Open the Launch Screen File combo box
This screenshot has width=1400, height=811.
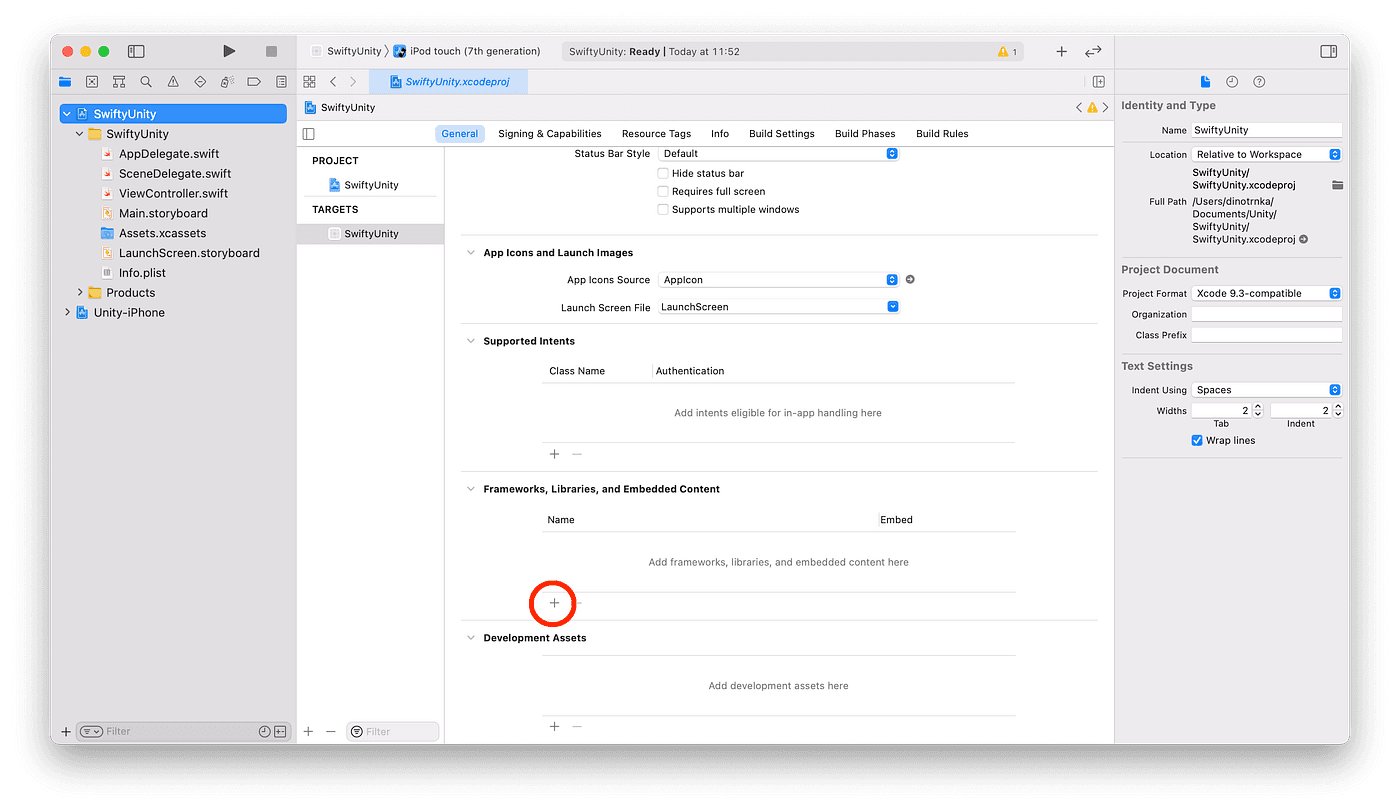779,307
